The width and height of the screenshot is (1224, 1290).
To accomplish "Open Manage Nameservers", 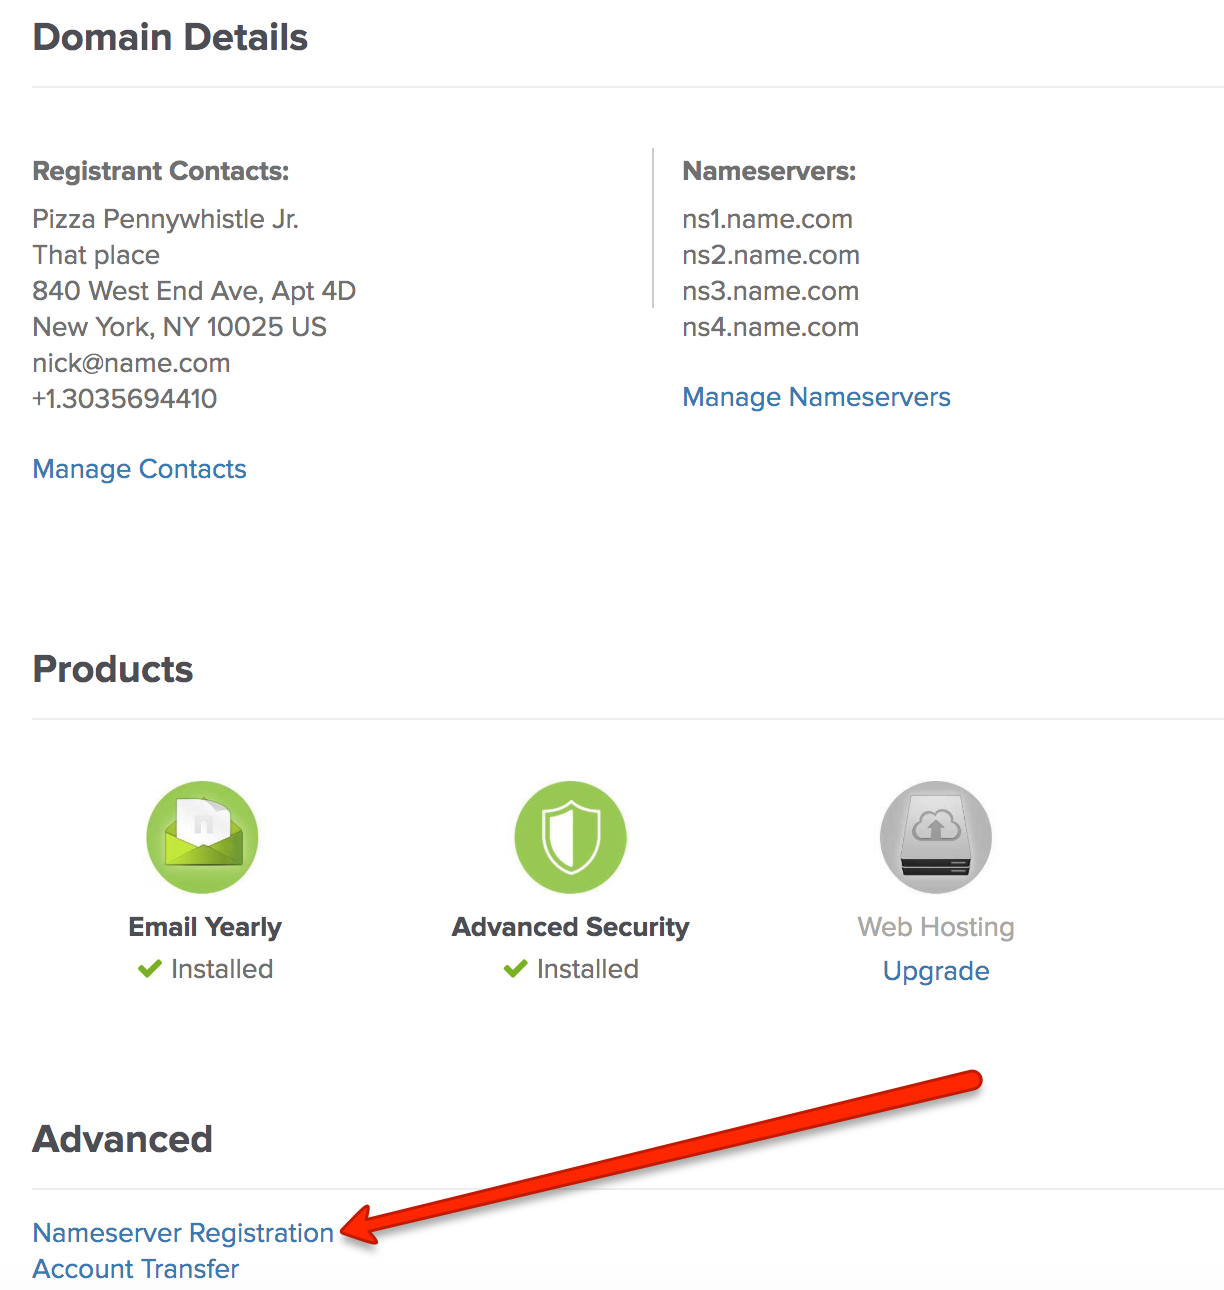I will pyautogui.click(x=816, y=397).
